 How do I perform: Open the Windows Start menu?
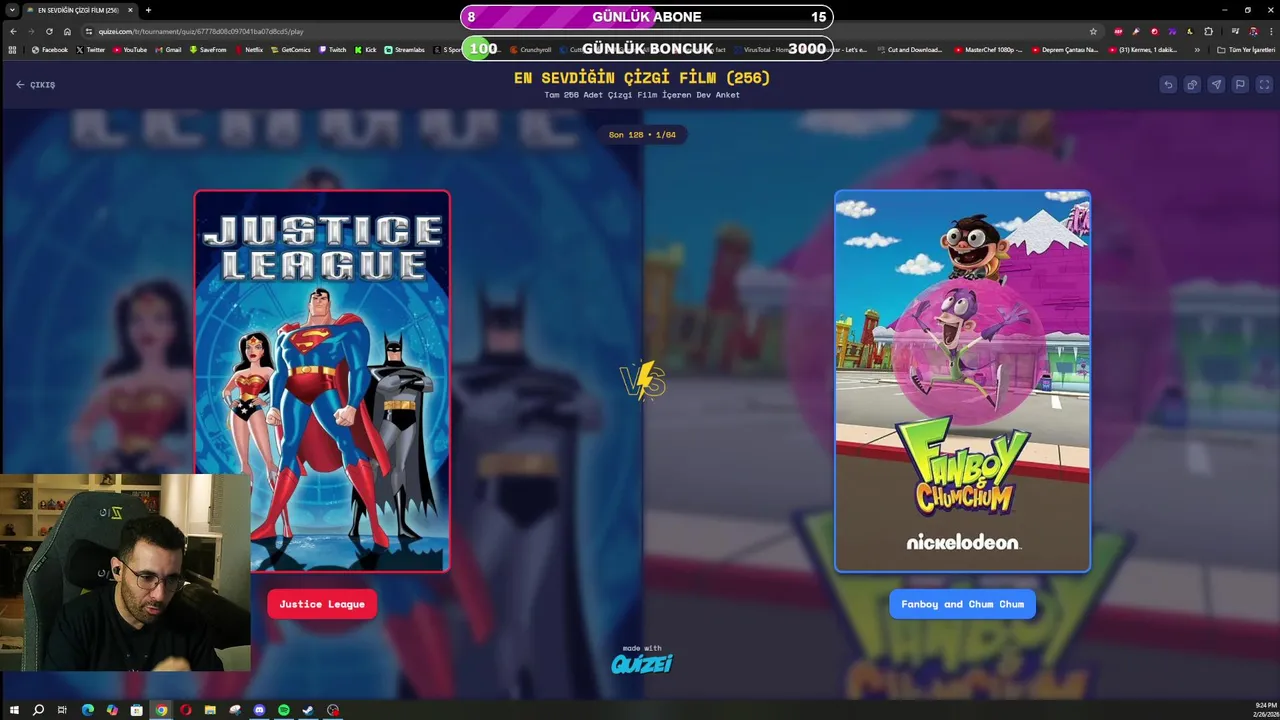(14, 710)
